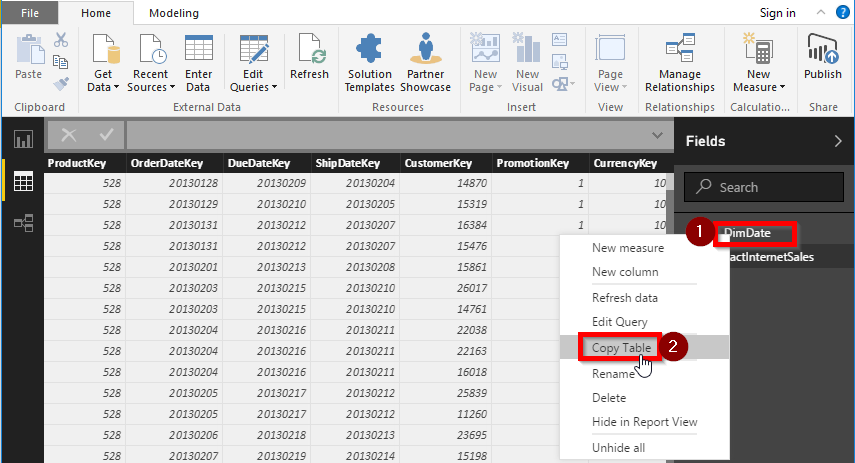Viewport: 855px width, 463px height.
Task: Click the Manage Relationships icon
Action: (x=680, y=48)
